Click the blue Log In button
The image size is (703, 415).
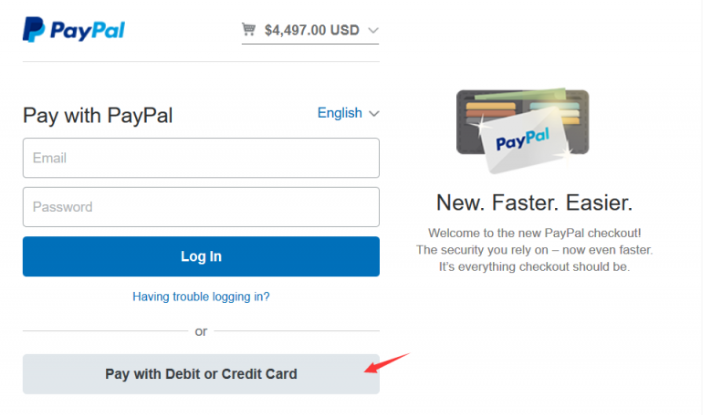coord(201,256)
